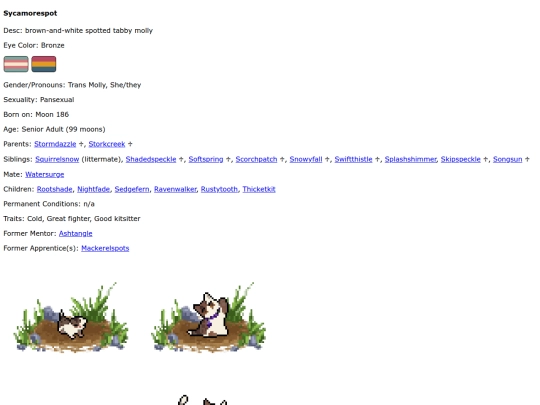Image resolution: width=540 pixels, height=405 pixels.
Task: View mate Watersurge's page
Action: 44,174
